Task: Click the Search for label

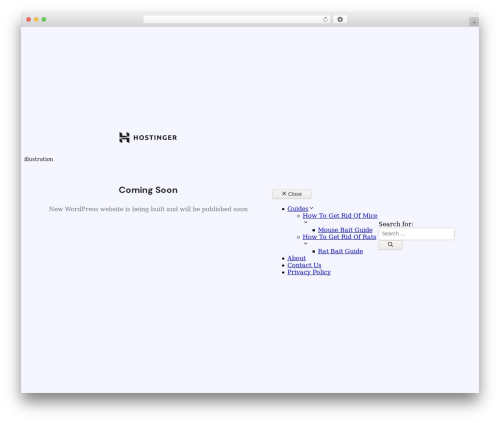Action: point(396,224)
